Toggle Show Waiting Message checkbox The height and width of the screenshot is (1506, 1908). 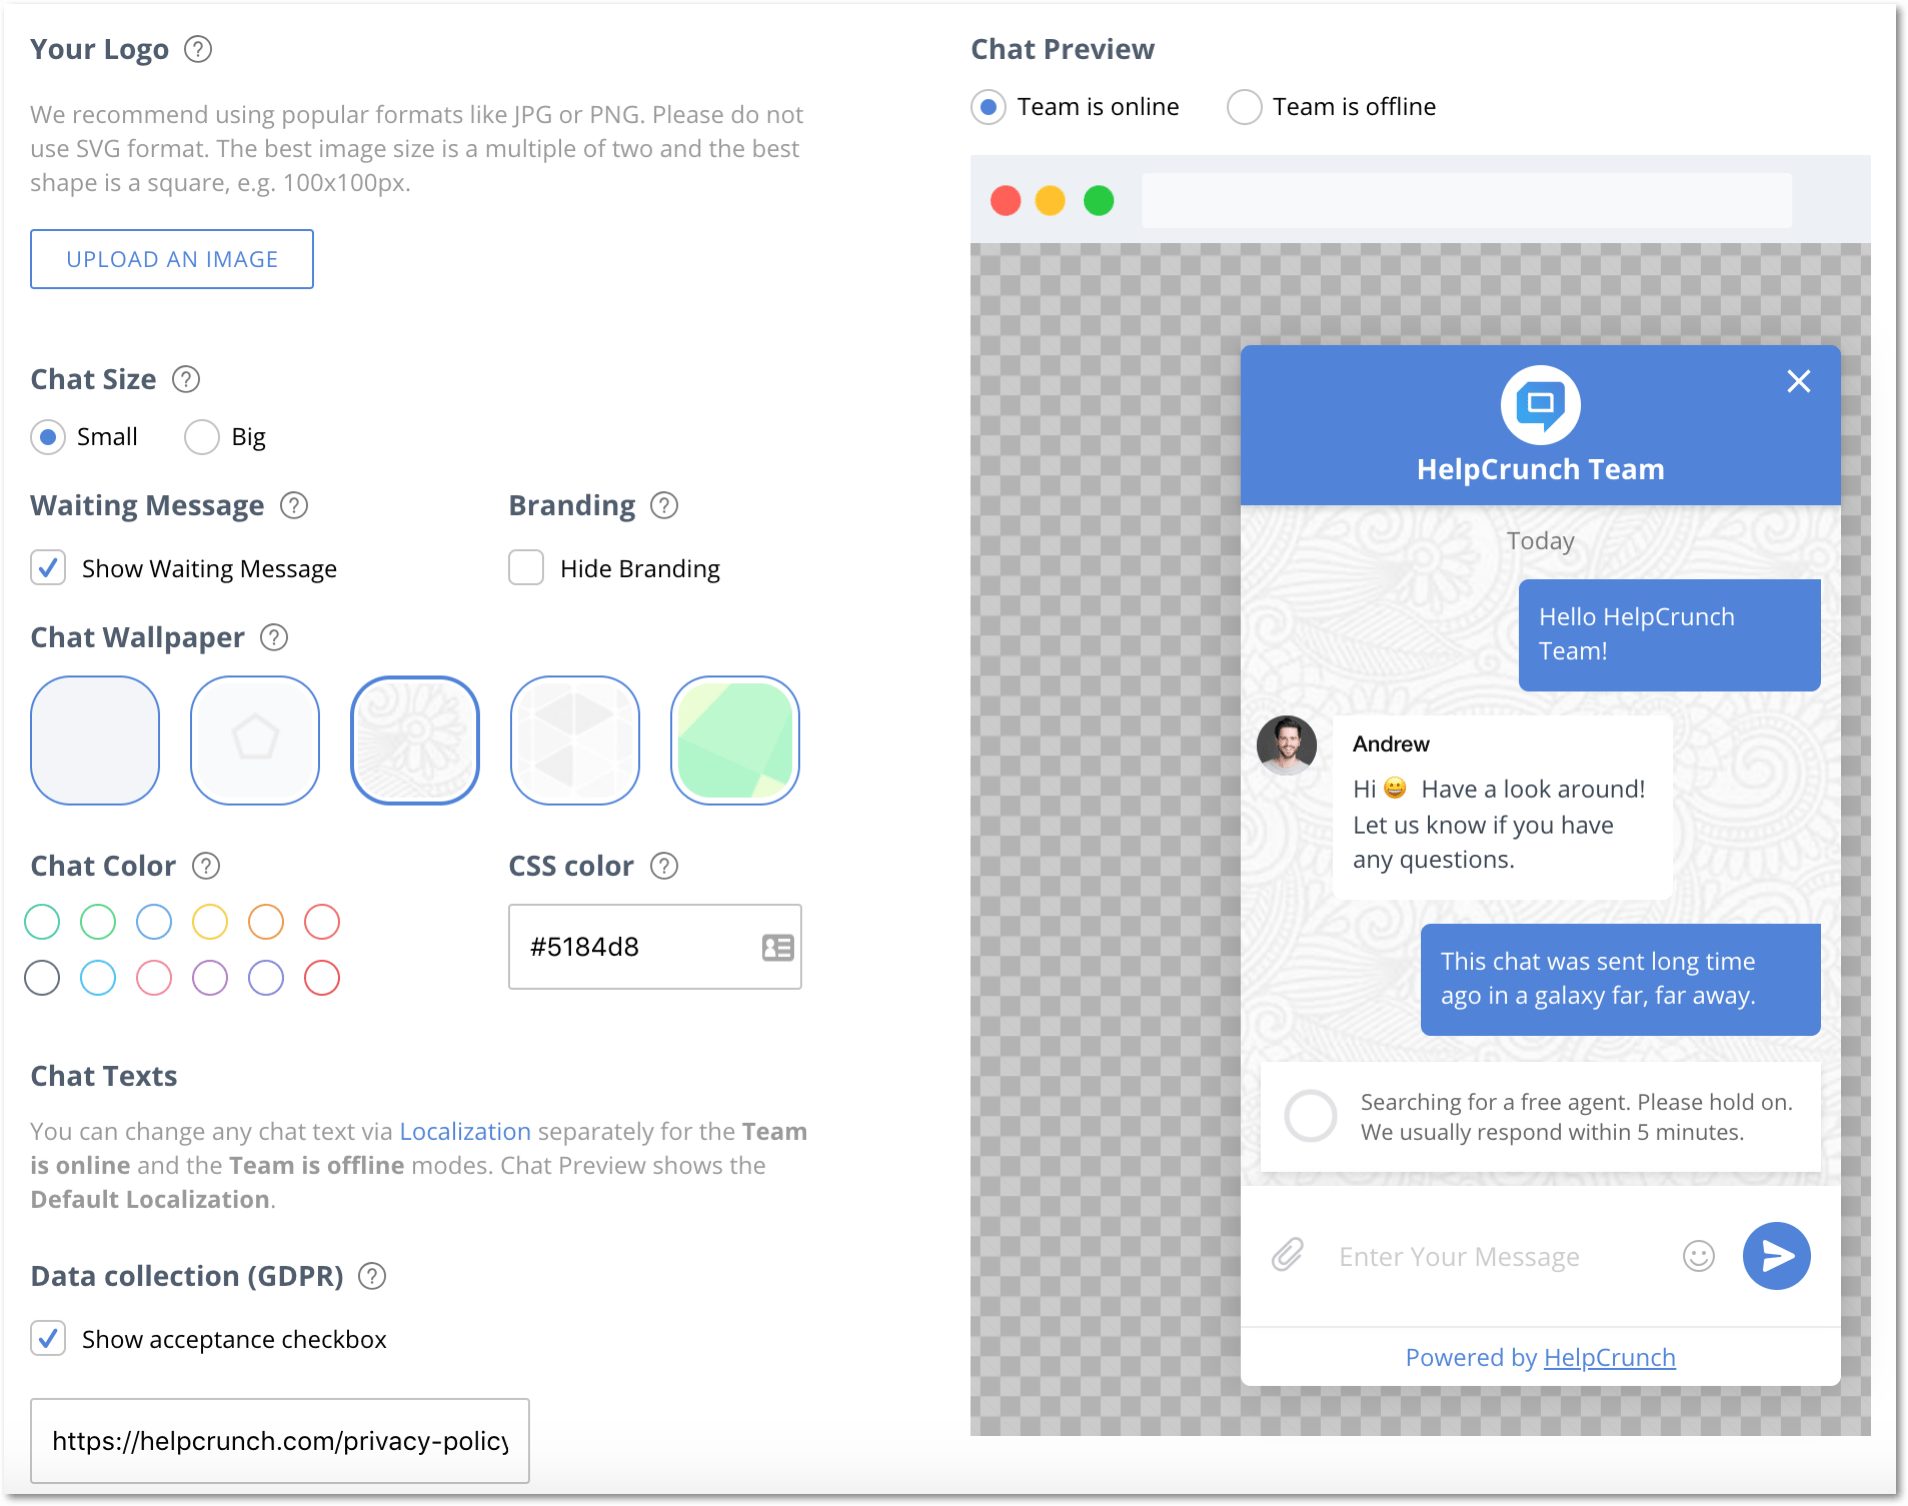tap(48, 568)
